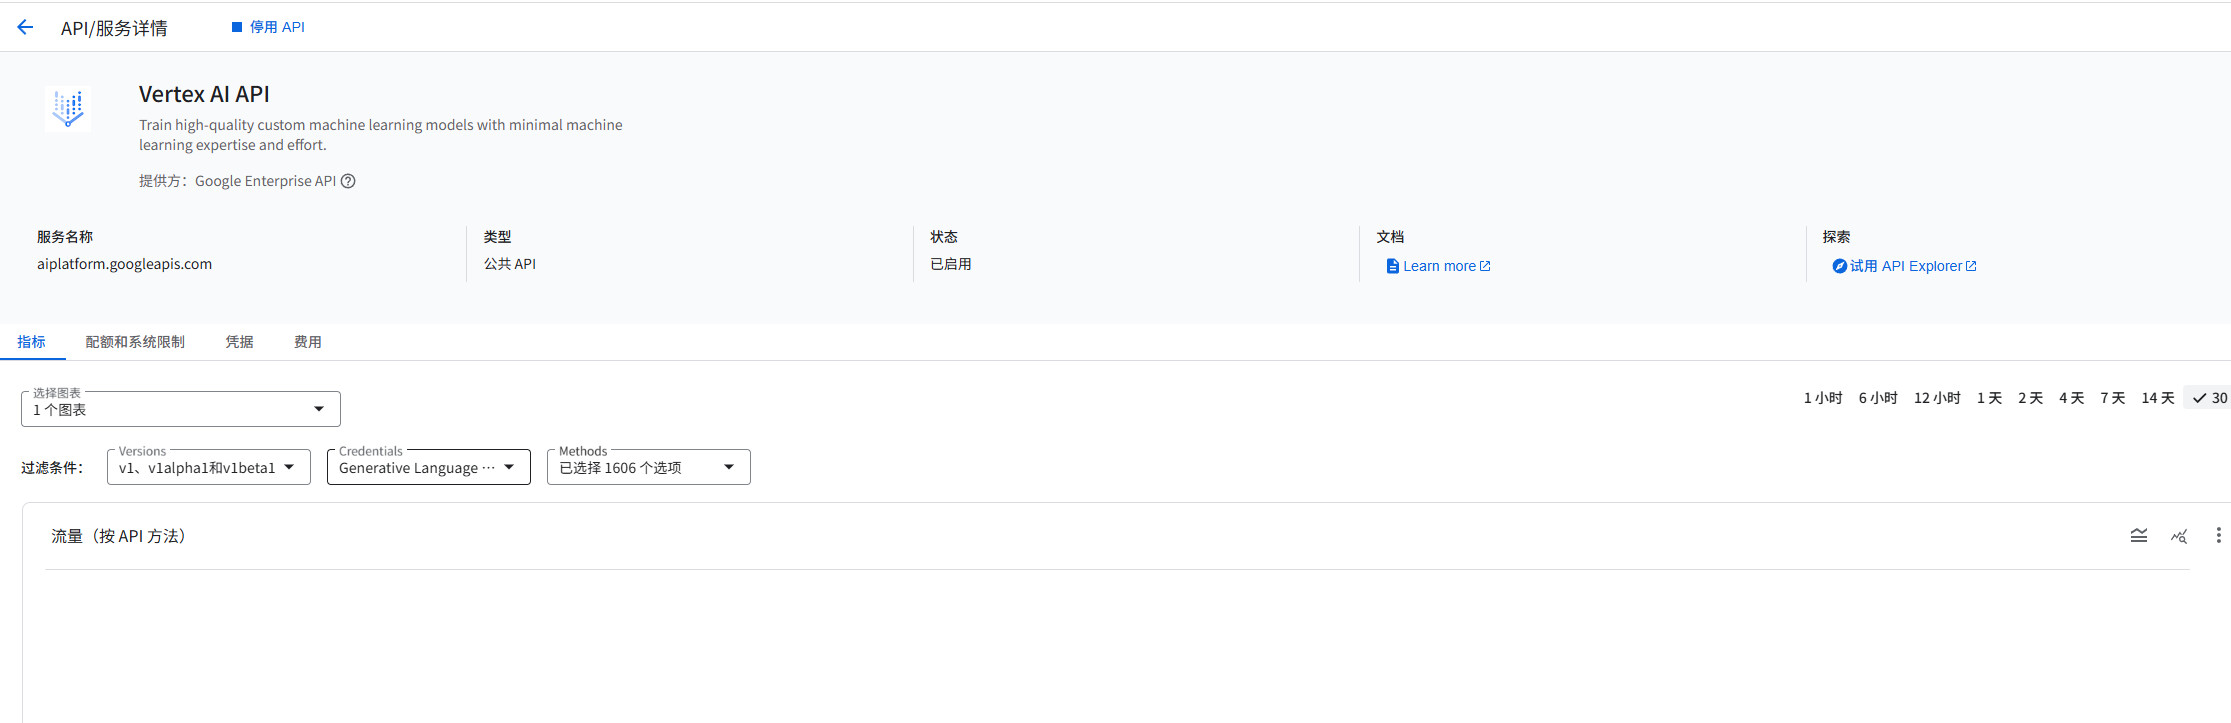The image size is (2231, 723).
Task: Open the 费用 tab
Action: pyautogui.click(x=307, y=342)
